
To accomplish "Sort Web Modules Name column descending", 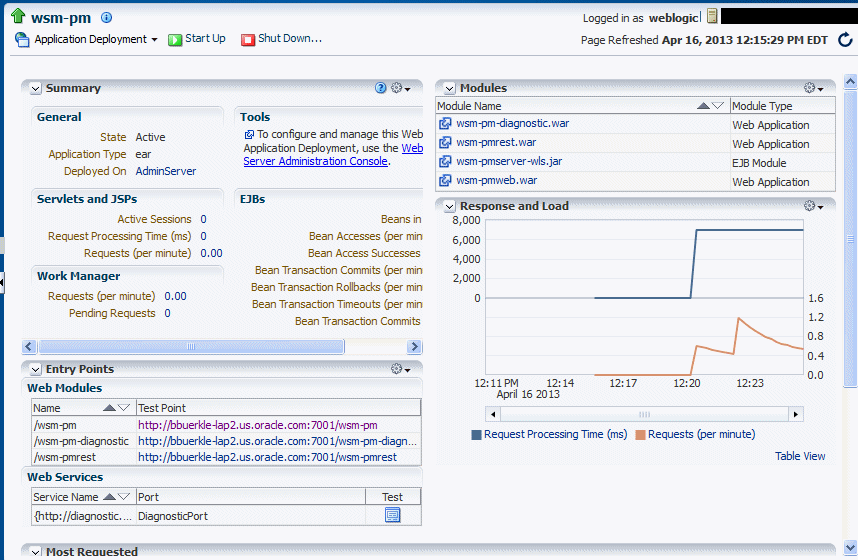I will [x=124, y=408].
